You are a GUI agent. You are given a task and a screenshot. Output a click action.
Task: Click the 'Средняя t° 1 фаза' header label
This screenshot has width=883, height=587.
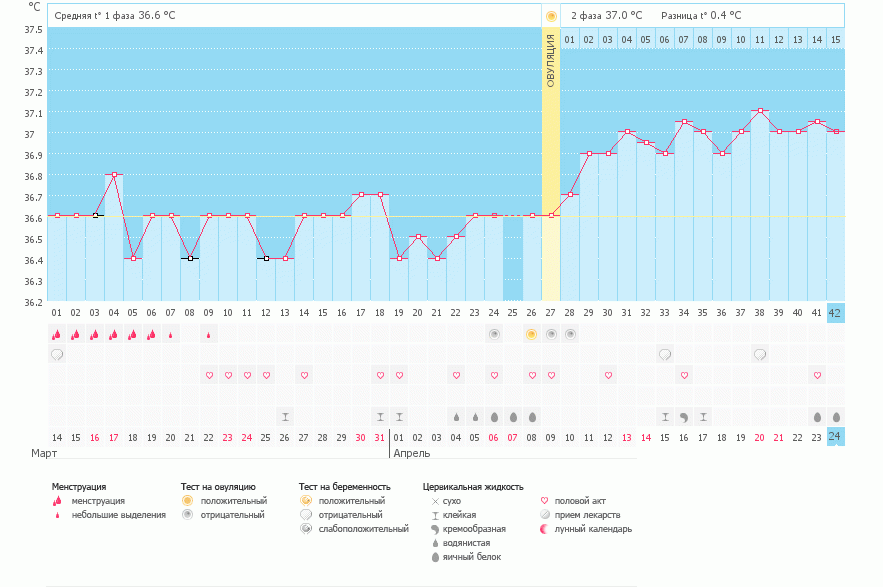[x=94, y=16]
